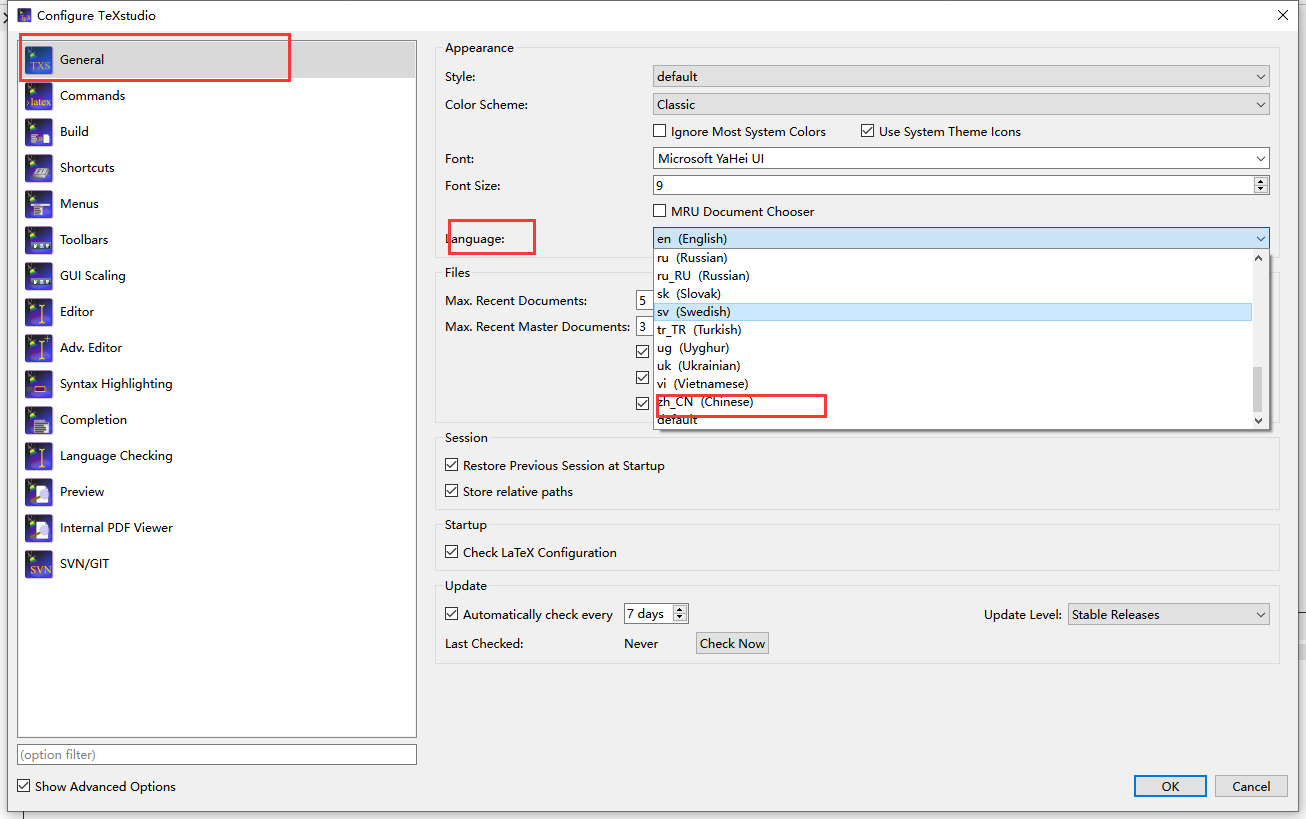Image resolution: width=1306 pixels, height=819 pixels.
Task: Open the Preview settings icon
Action: (x=39, y=492)
